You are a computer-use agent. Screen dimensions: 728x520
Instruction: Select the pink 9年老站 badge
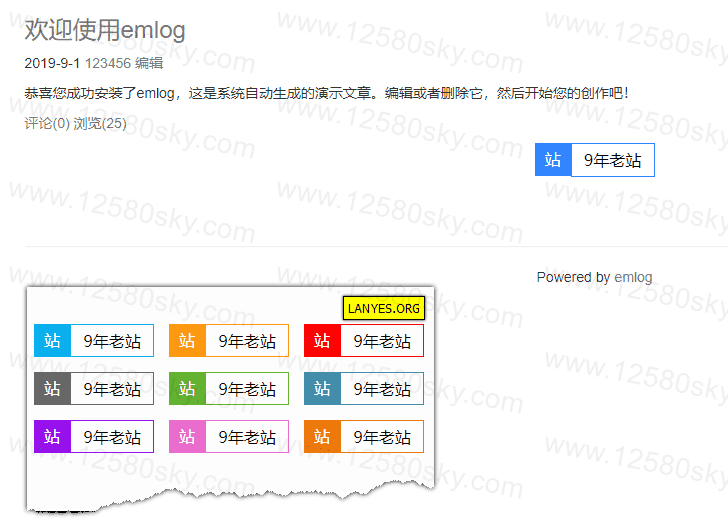[x=229, y=436]
